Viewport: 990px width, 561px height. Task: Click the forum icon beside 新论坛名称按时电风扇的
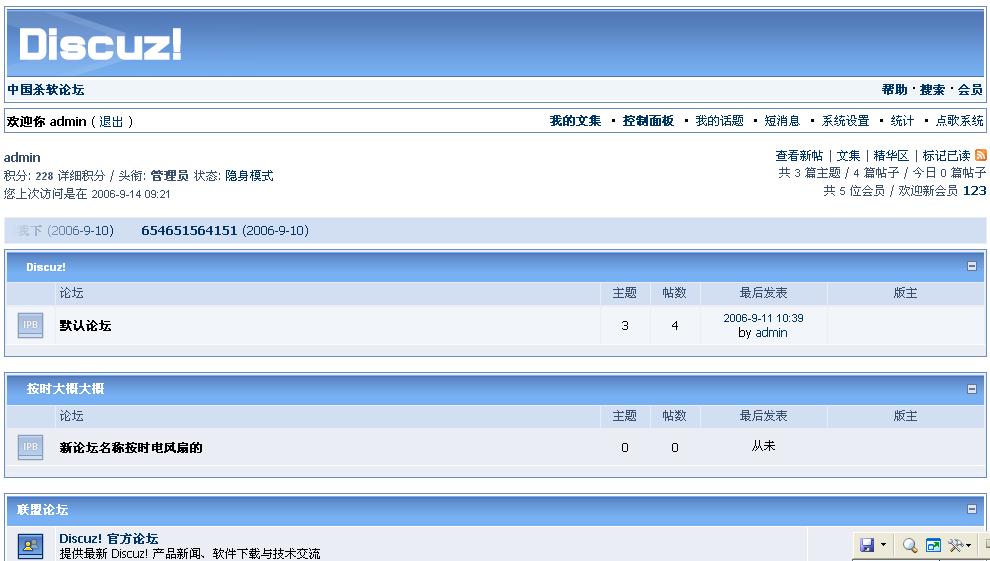click(30, 447)
